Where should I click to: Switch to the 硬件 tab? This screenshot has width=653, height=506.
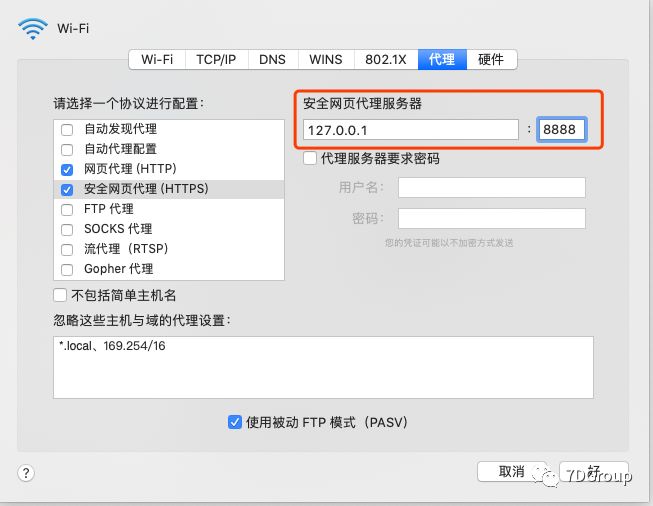[491, 60]
